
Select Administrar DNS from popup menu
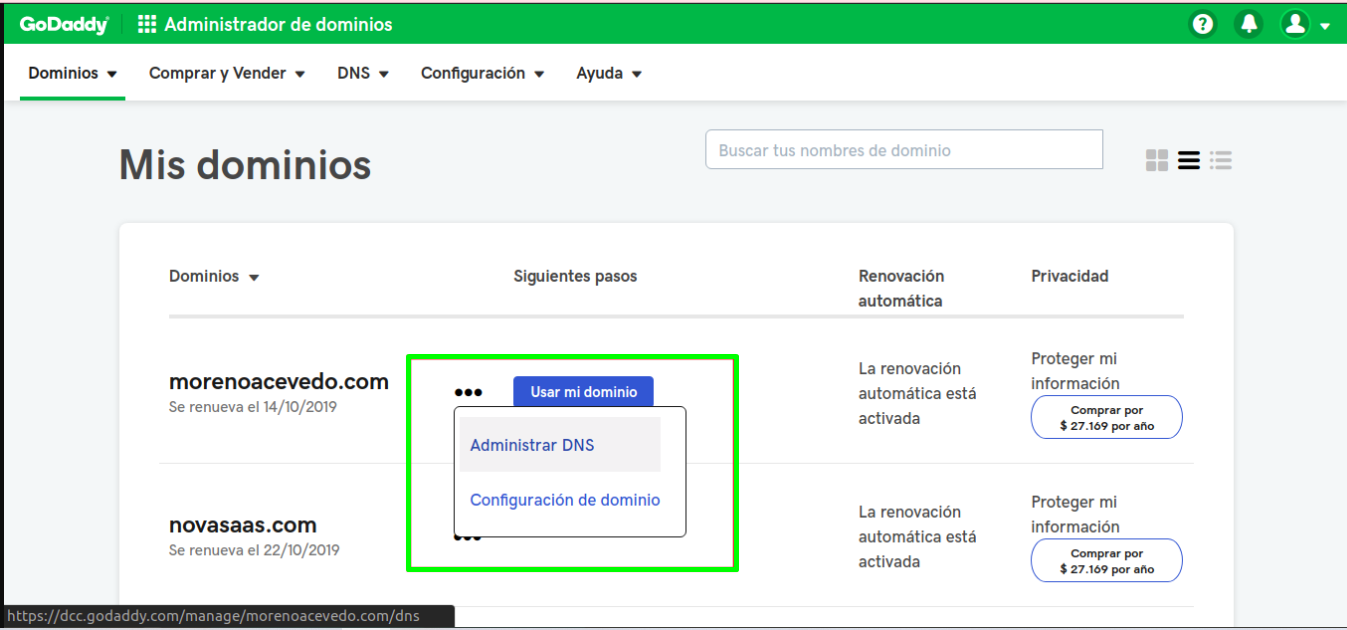[x=560, y=445]
